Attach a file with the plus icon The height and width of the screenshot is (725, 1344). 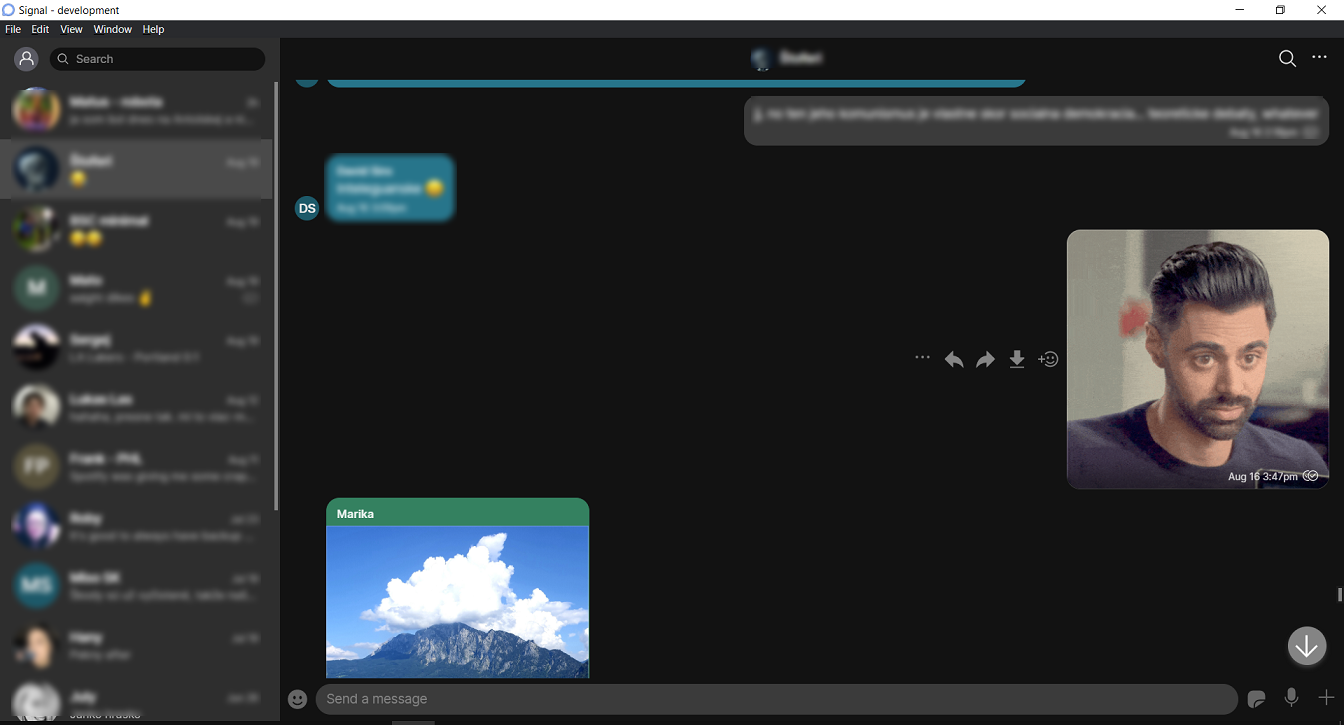pyautogui.click(x=1326, y=698)
